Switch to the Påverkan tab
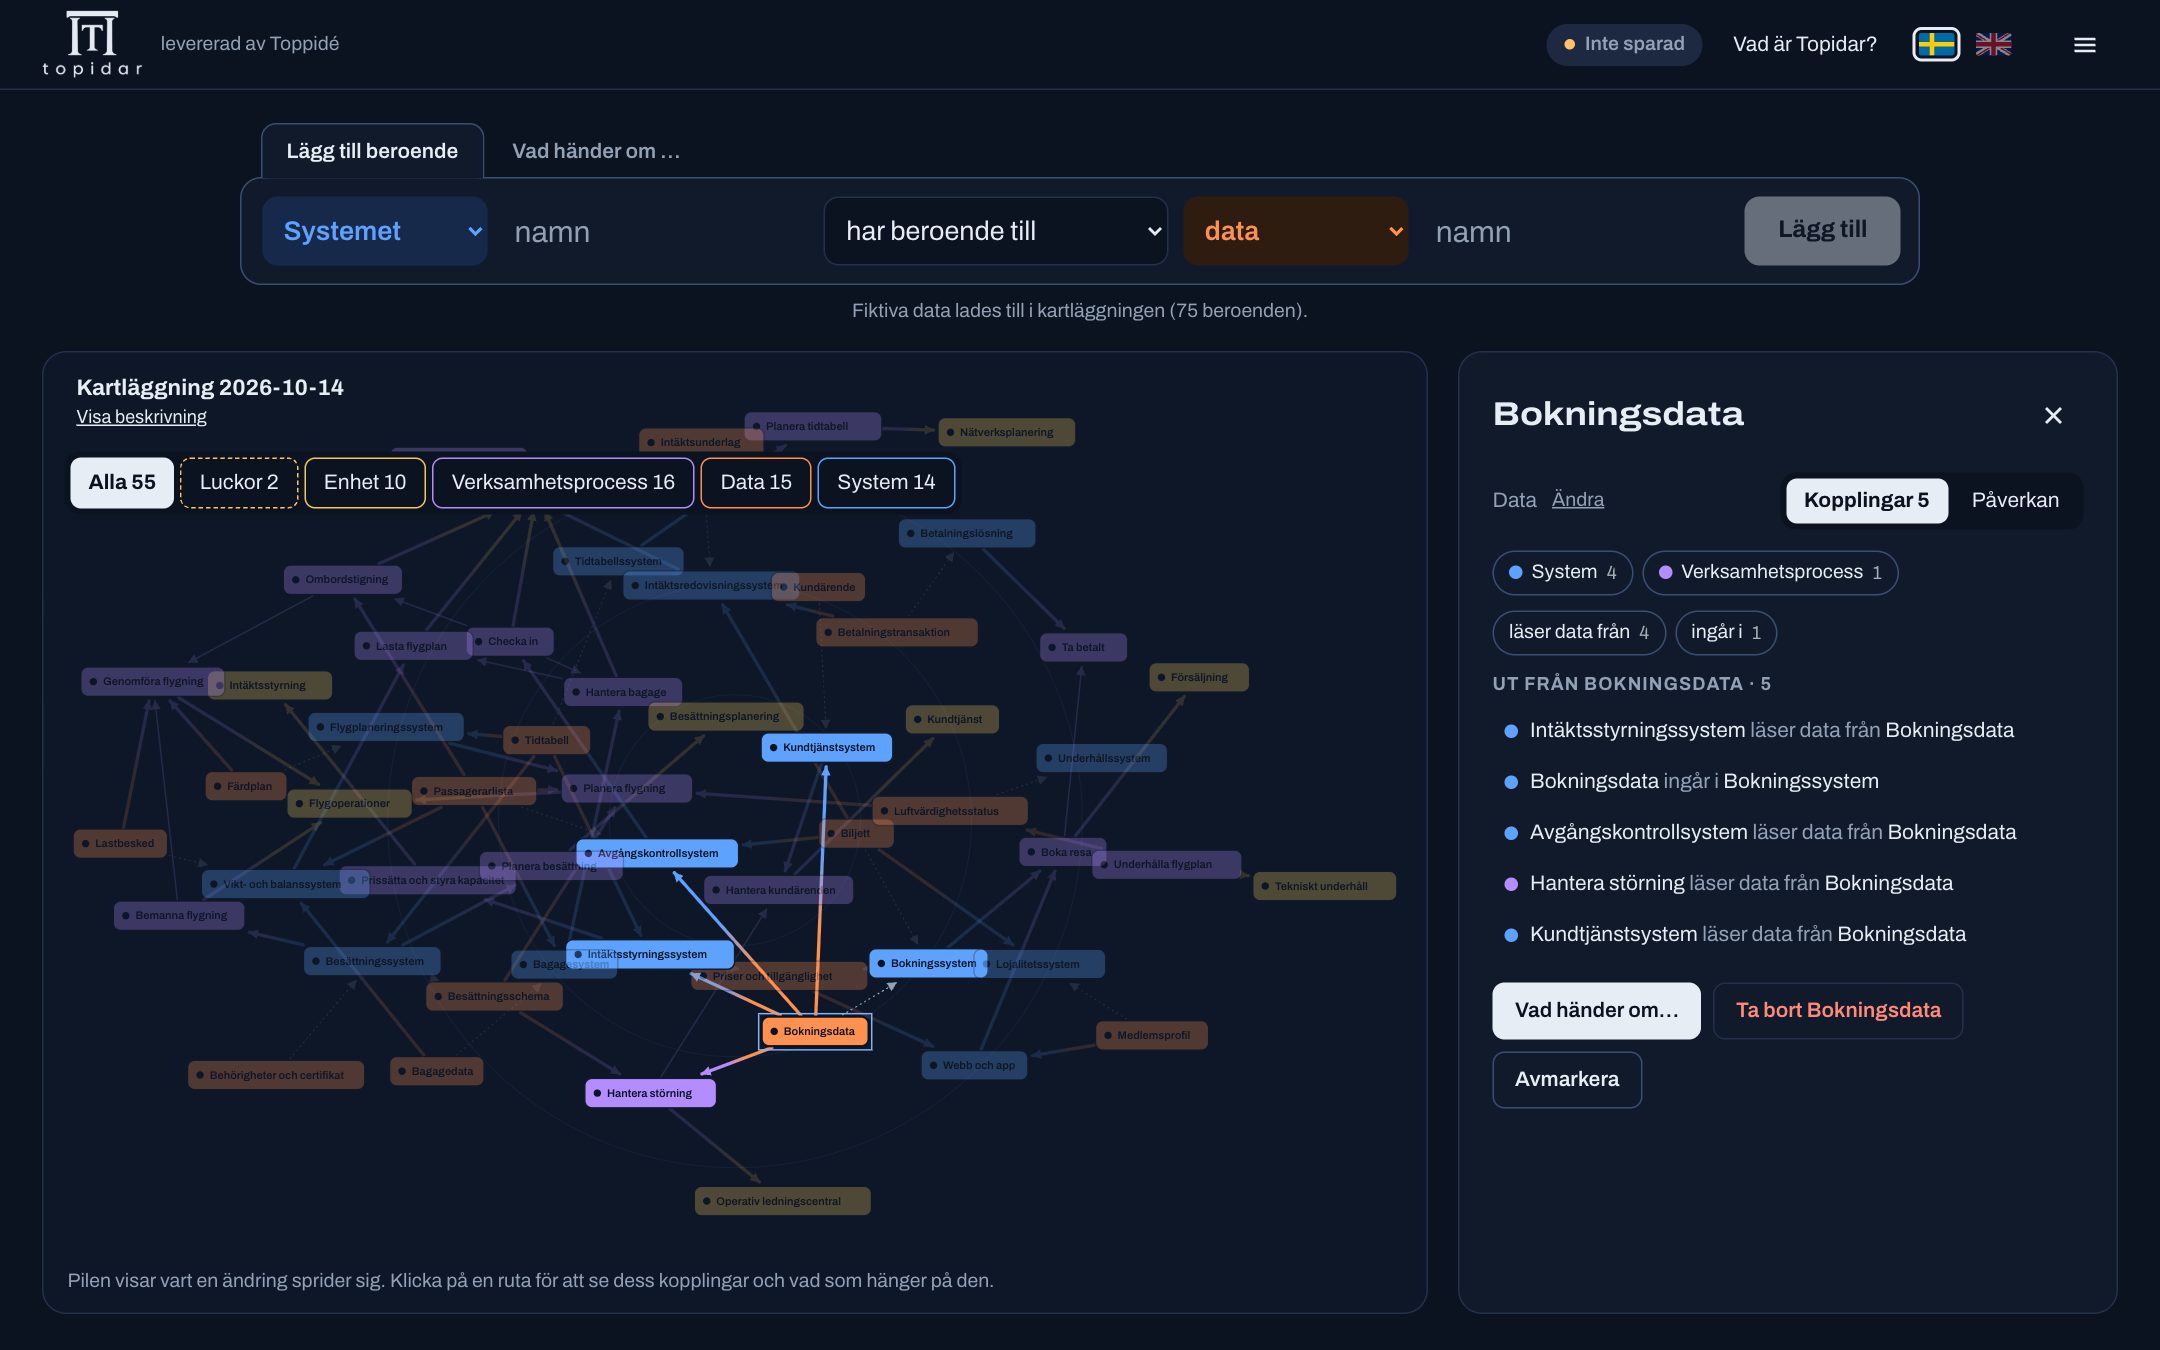 [x=2014, y=500]
